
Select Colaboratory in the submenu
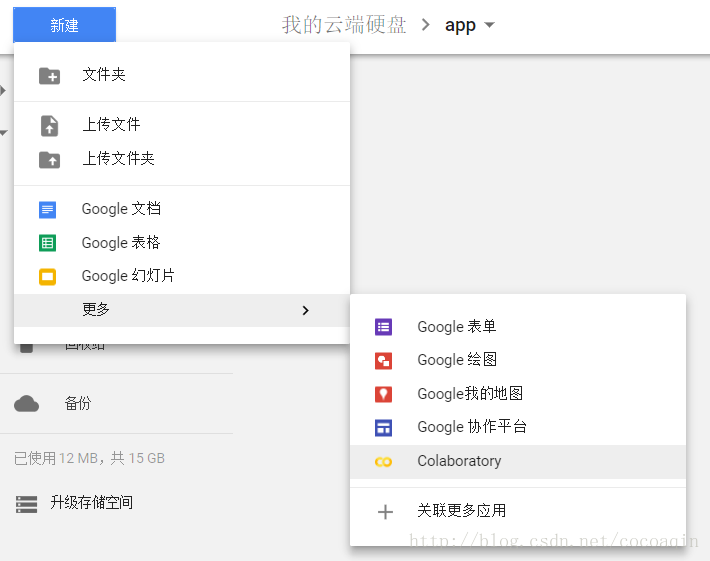(518, 461)
